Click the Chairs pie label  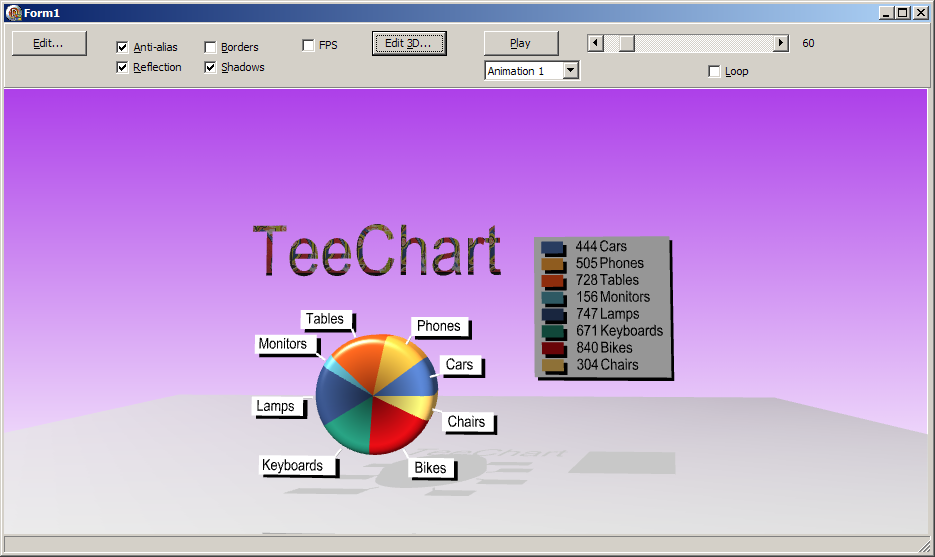(x=466, y=422)
